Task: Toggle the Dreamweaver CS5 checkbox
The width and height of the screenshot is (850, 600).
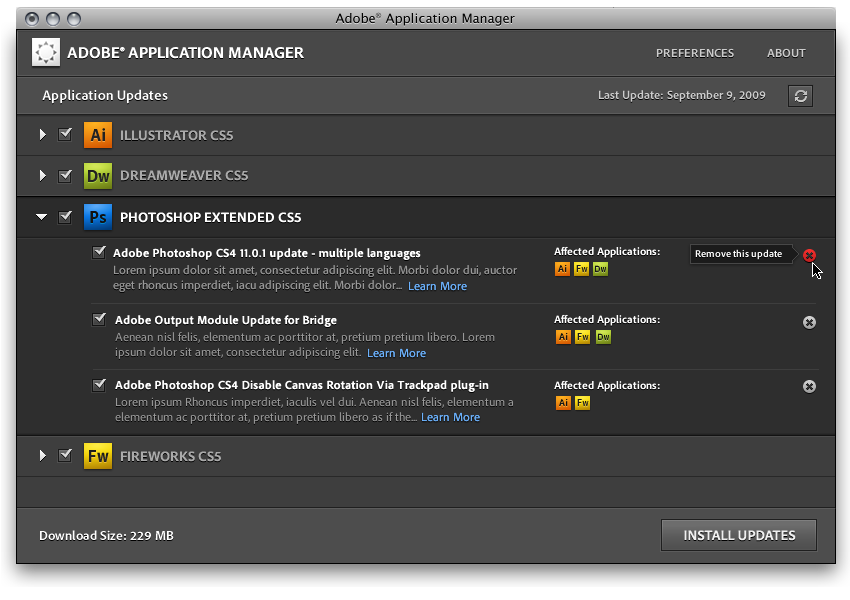Action: [x=65, y=176]
